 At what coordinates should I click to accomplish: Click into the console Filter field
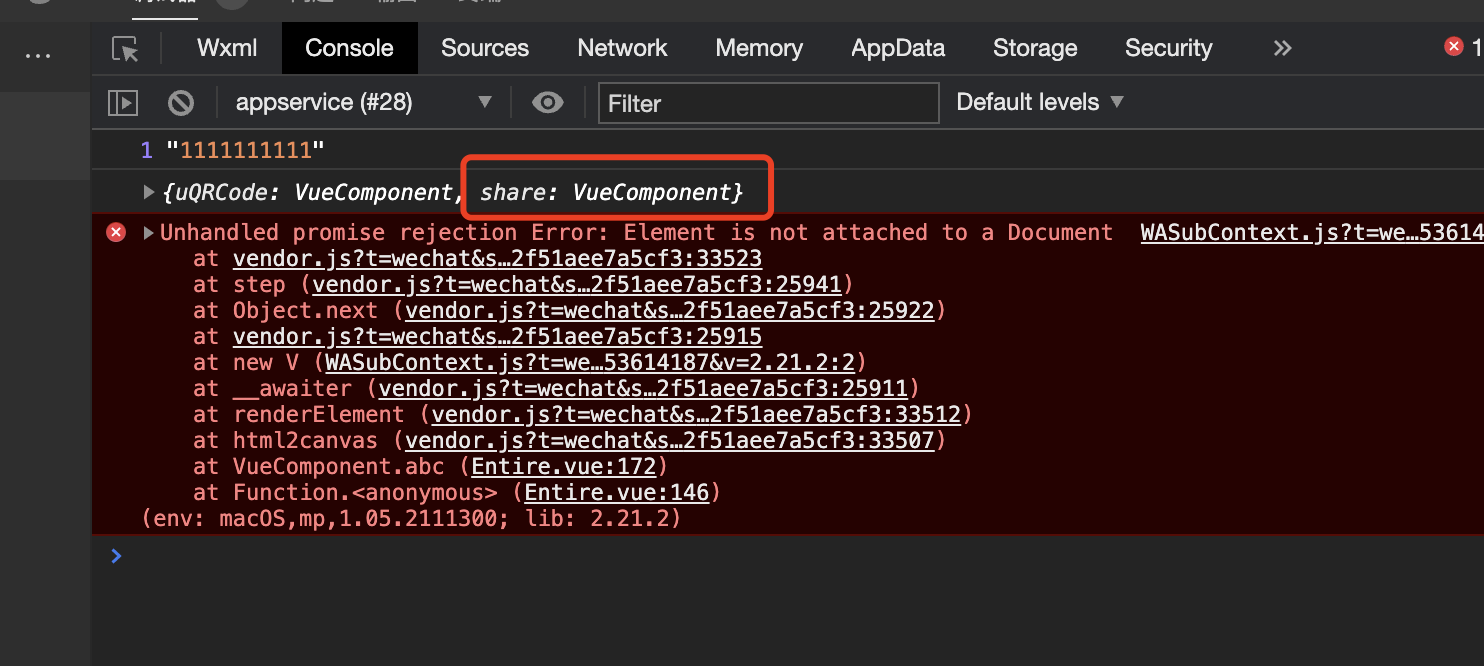click(768, 103)
